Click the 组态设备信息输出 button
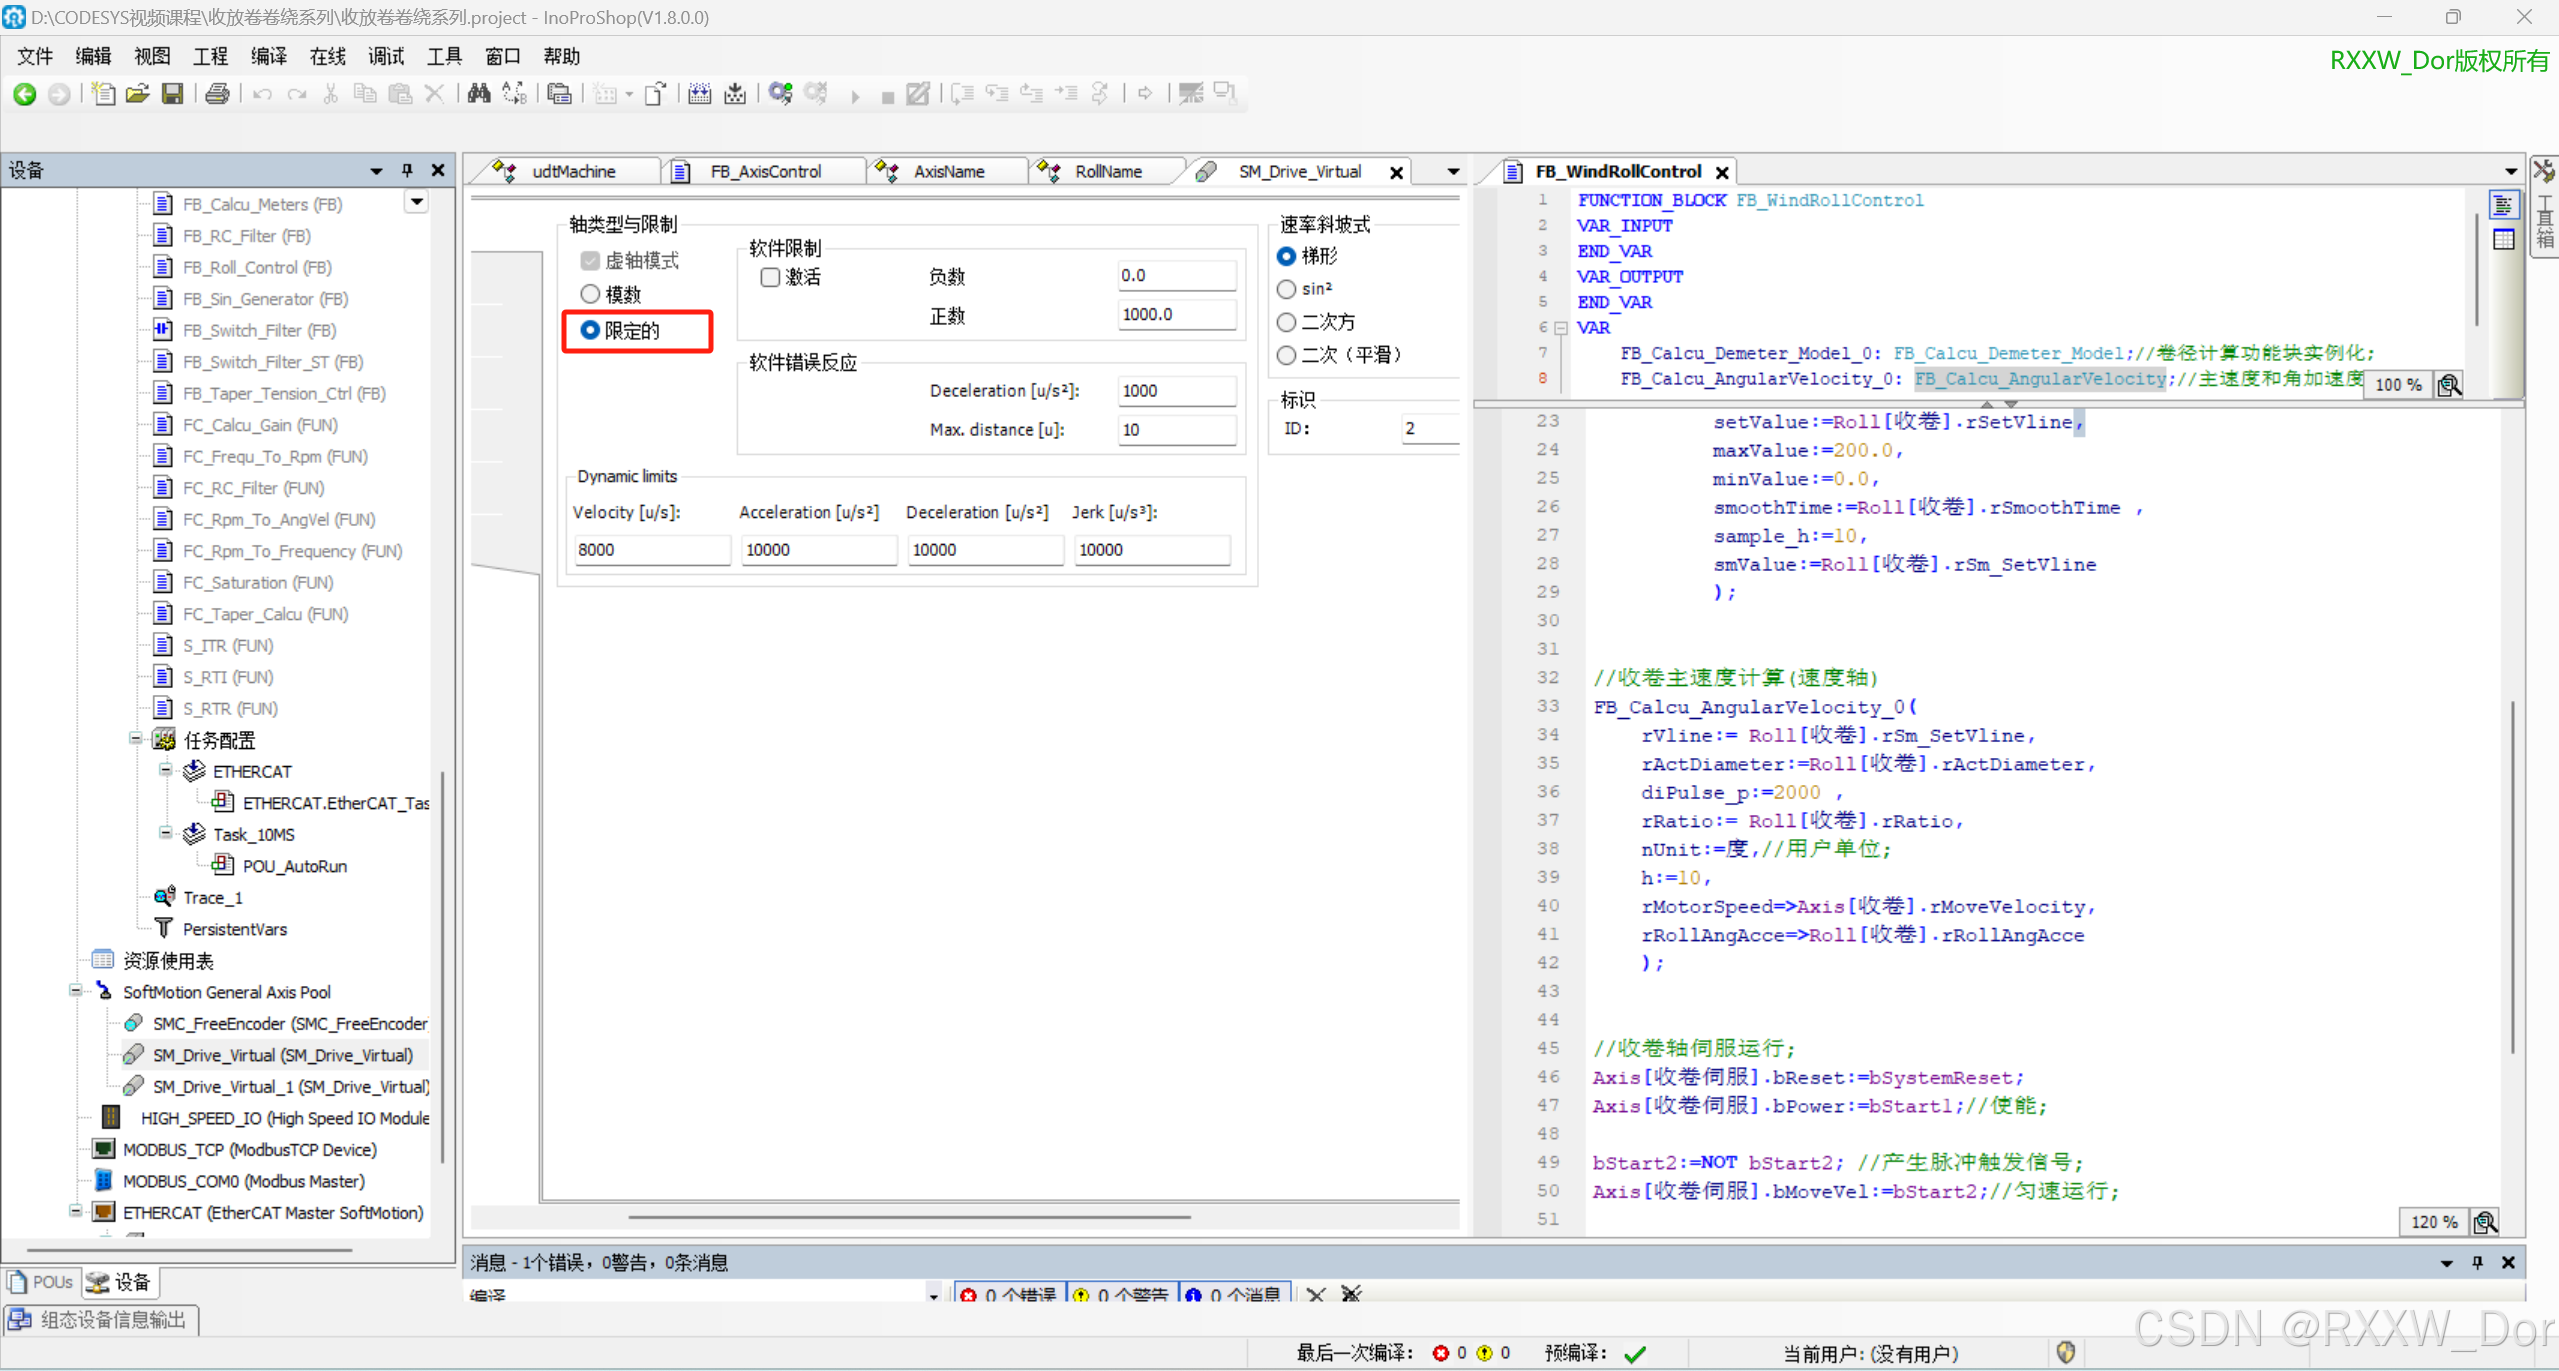Image resolution: width=2559 pixels, height=1371 pixels. click(x=101, y=1320)
